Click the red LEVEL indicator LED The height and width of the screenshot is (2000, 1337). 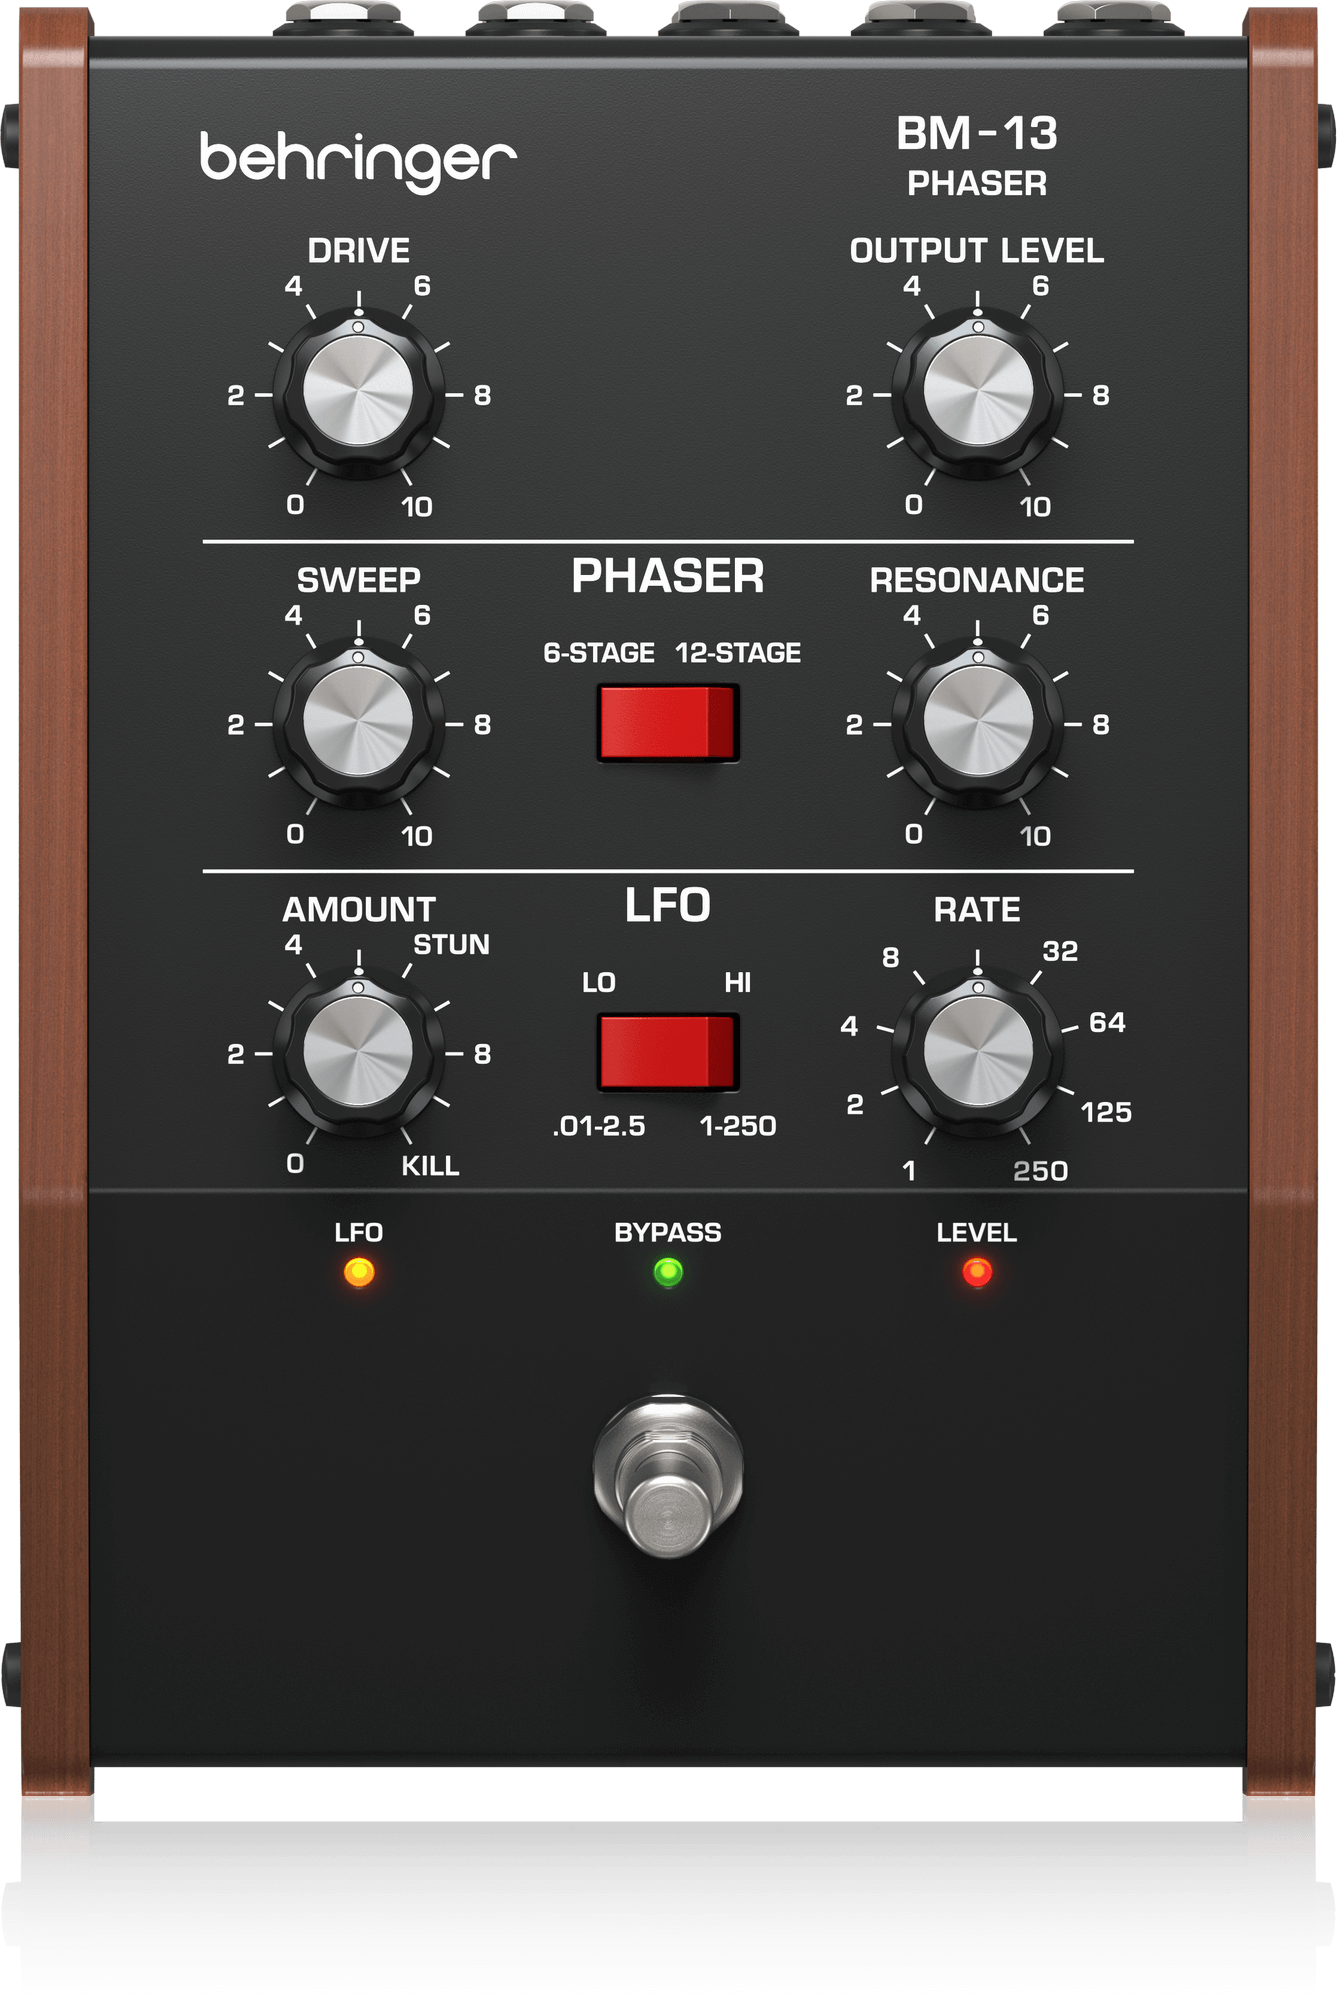[x=977, y=1272]
